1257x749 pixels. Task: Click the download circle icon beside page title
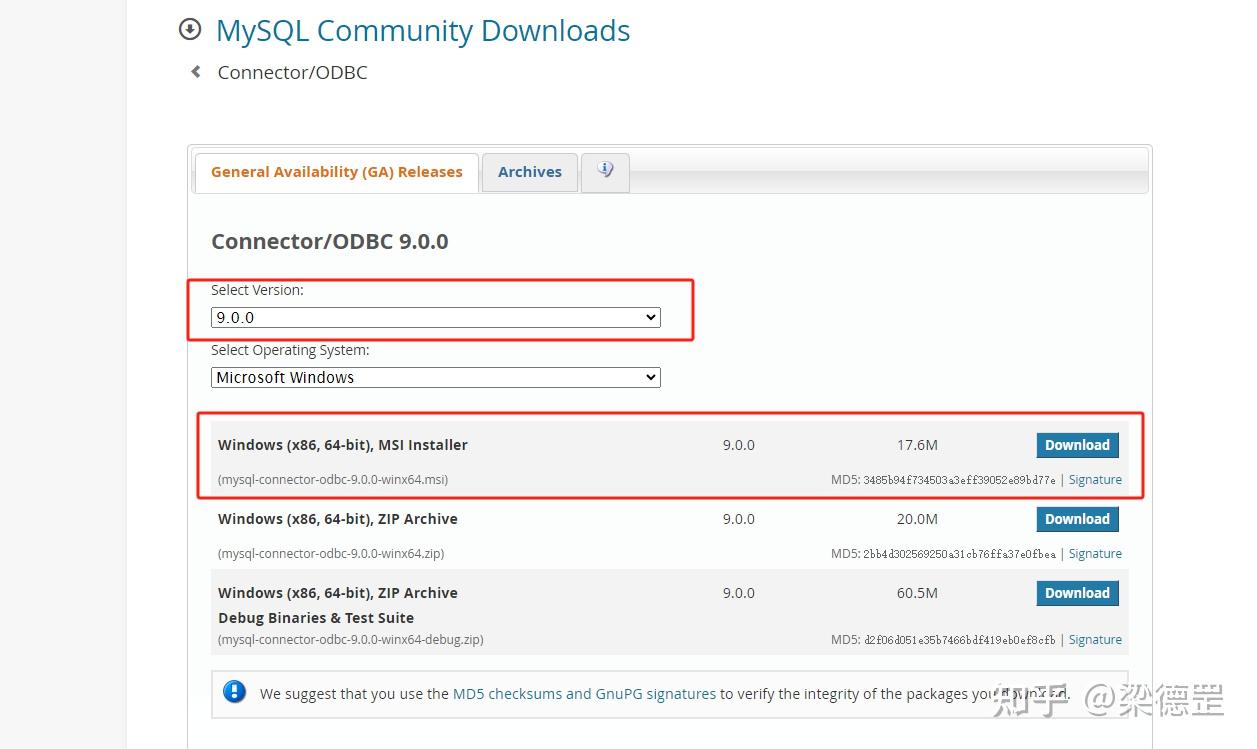coord(190,30)
